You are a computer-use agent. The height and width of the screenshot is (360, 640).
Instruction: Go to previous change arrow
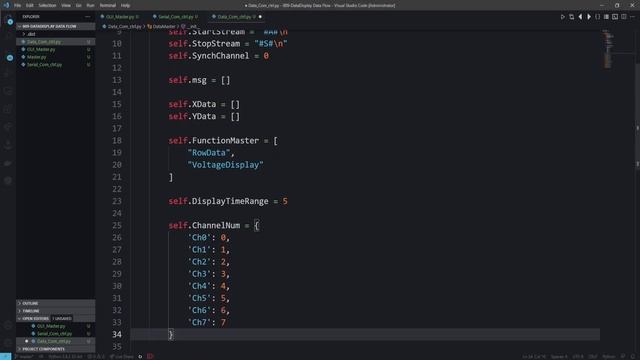click(x=580, y=17)
